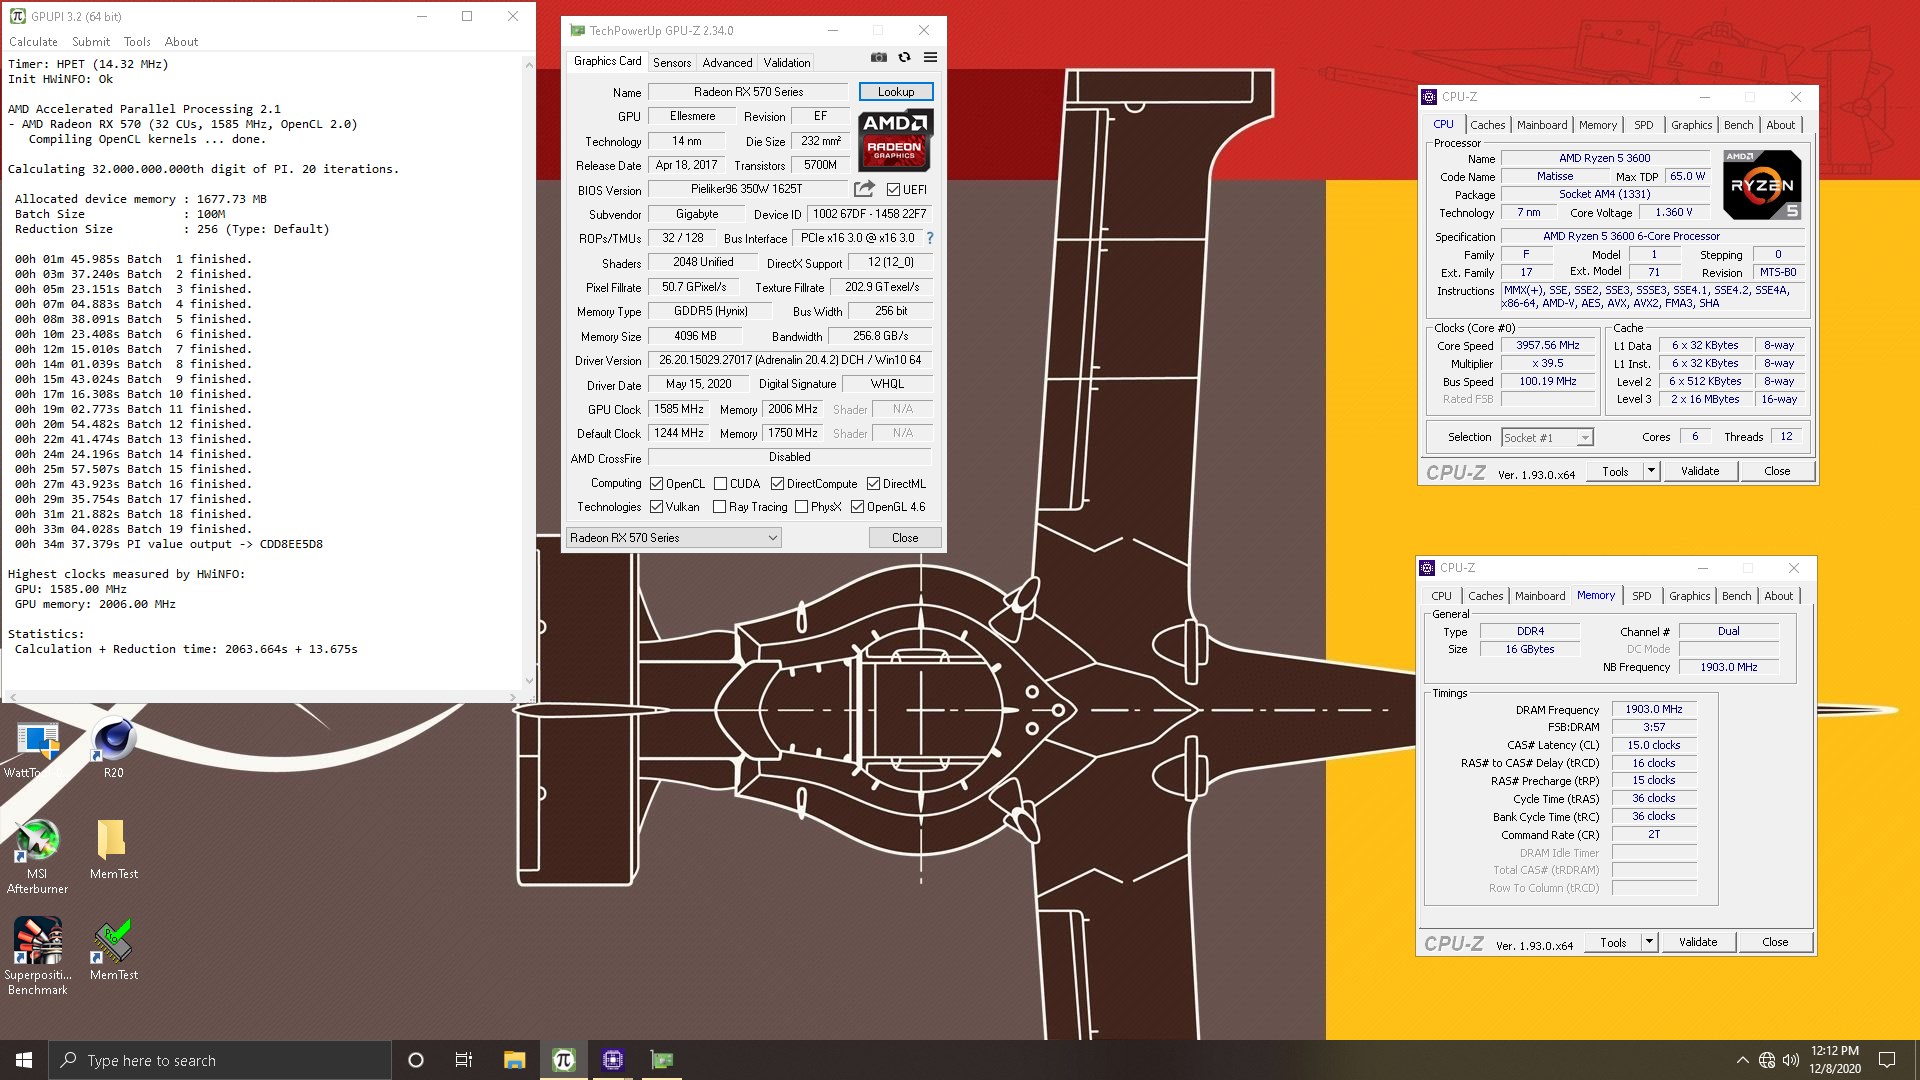Click Close in lower CPU-Z window
1920x1080 pixels.
pyautogui.click(x=1775, y=942)
